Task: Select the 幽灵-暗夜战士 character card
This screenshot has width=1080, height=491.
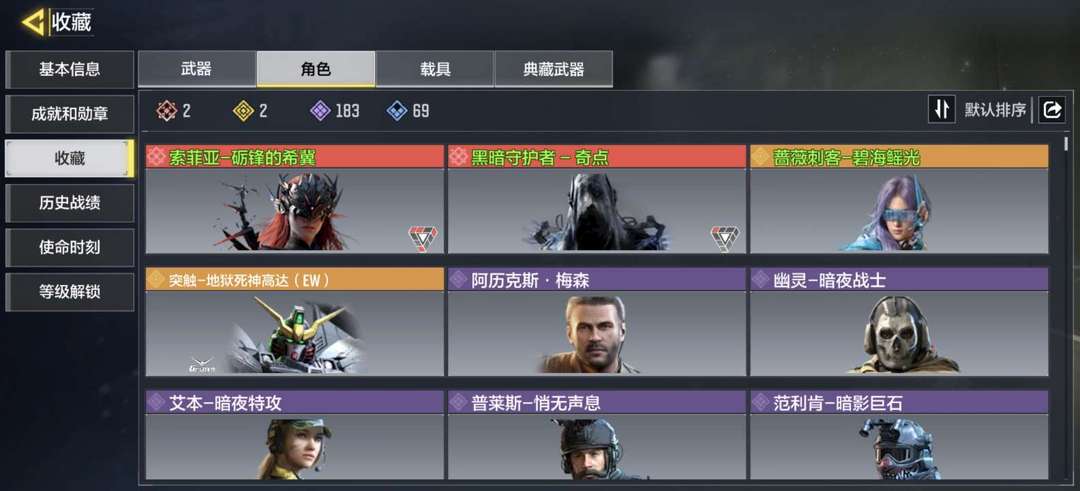Action: [x=899, y=322]
